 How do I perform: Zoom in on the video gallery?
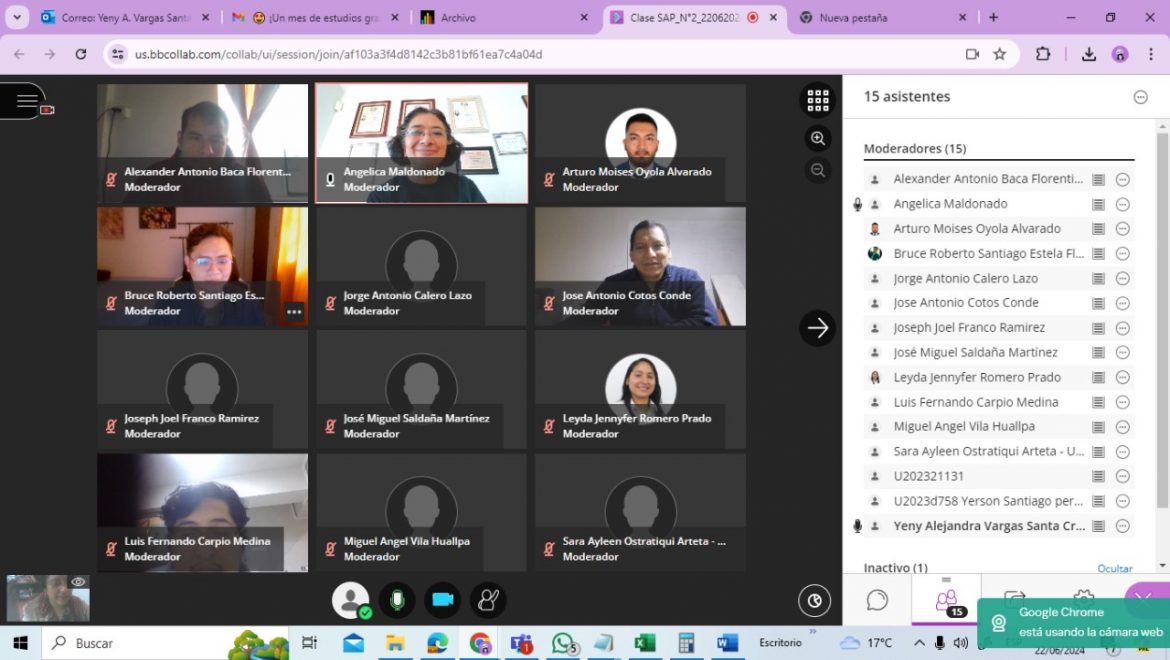[x=818, y=139]
